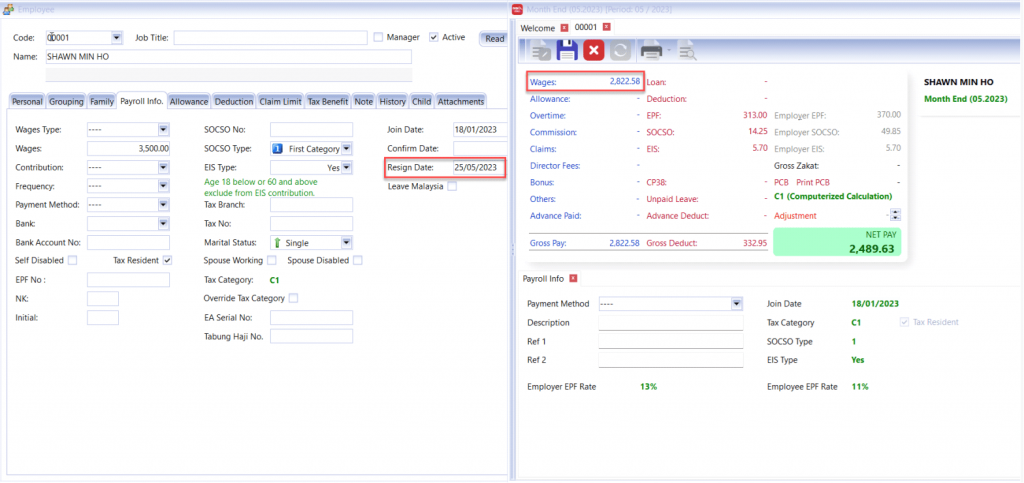Click the NET PAY 2,489.63 box
Screen dimensions: 1024x483
coord(837,242)
